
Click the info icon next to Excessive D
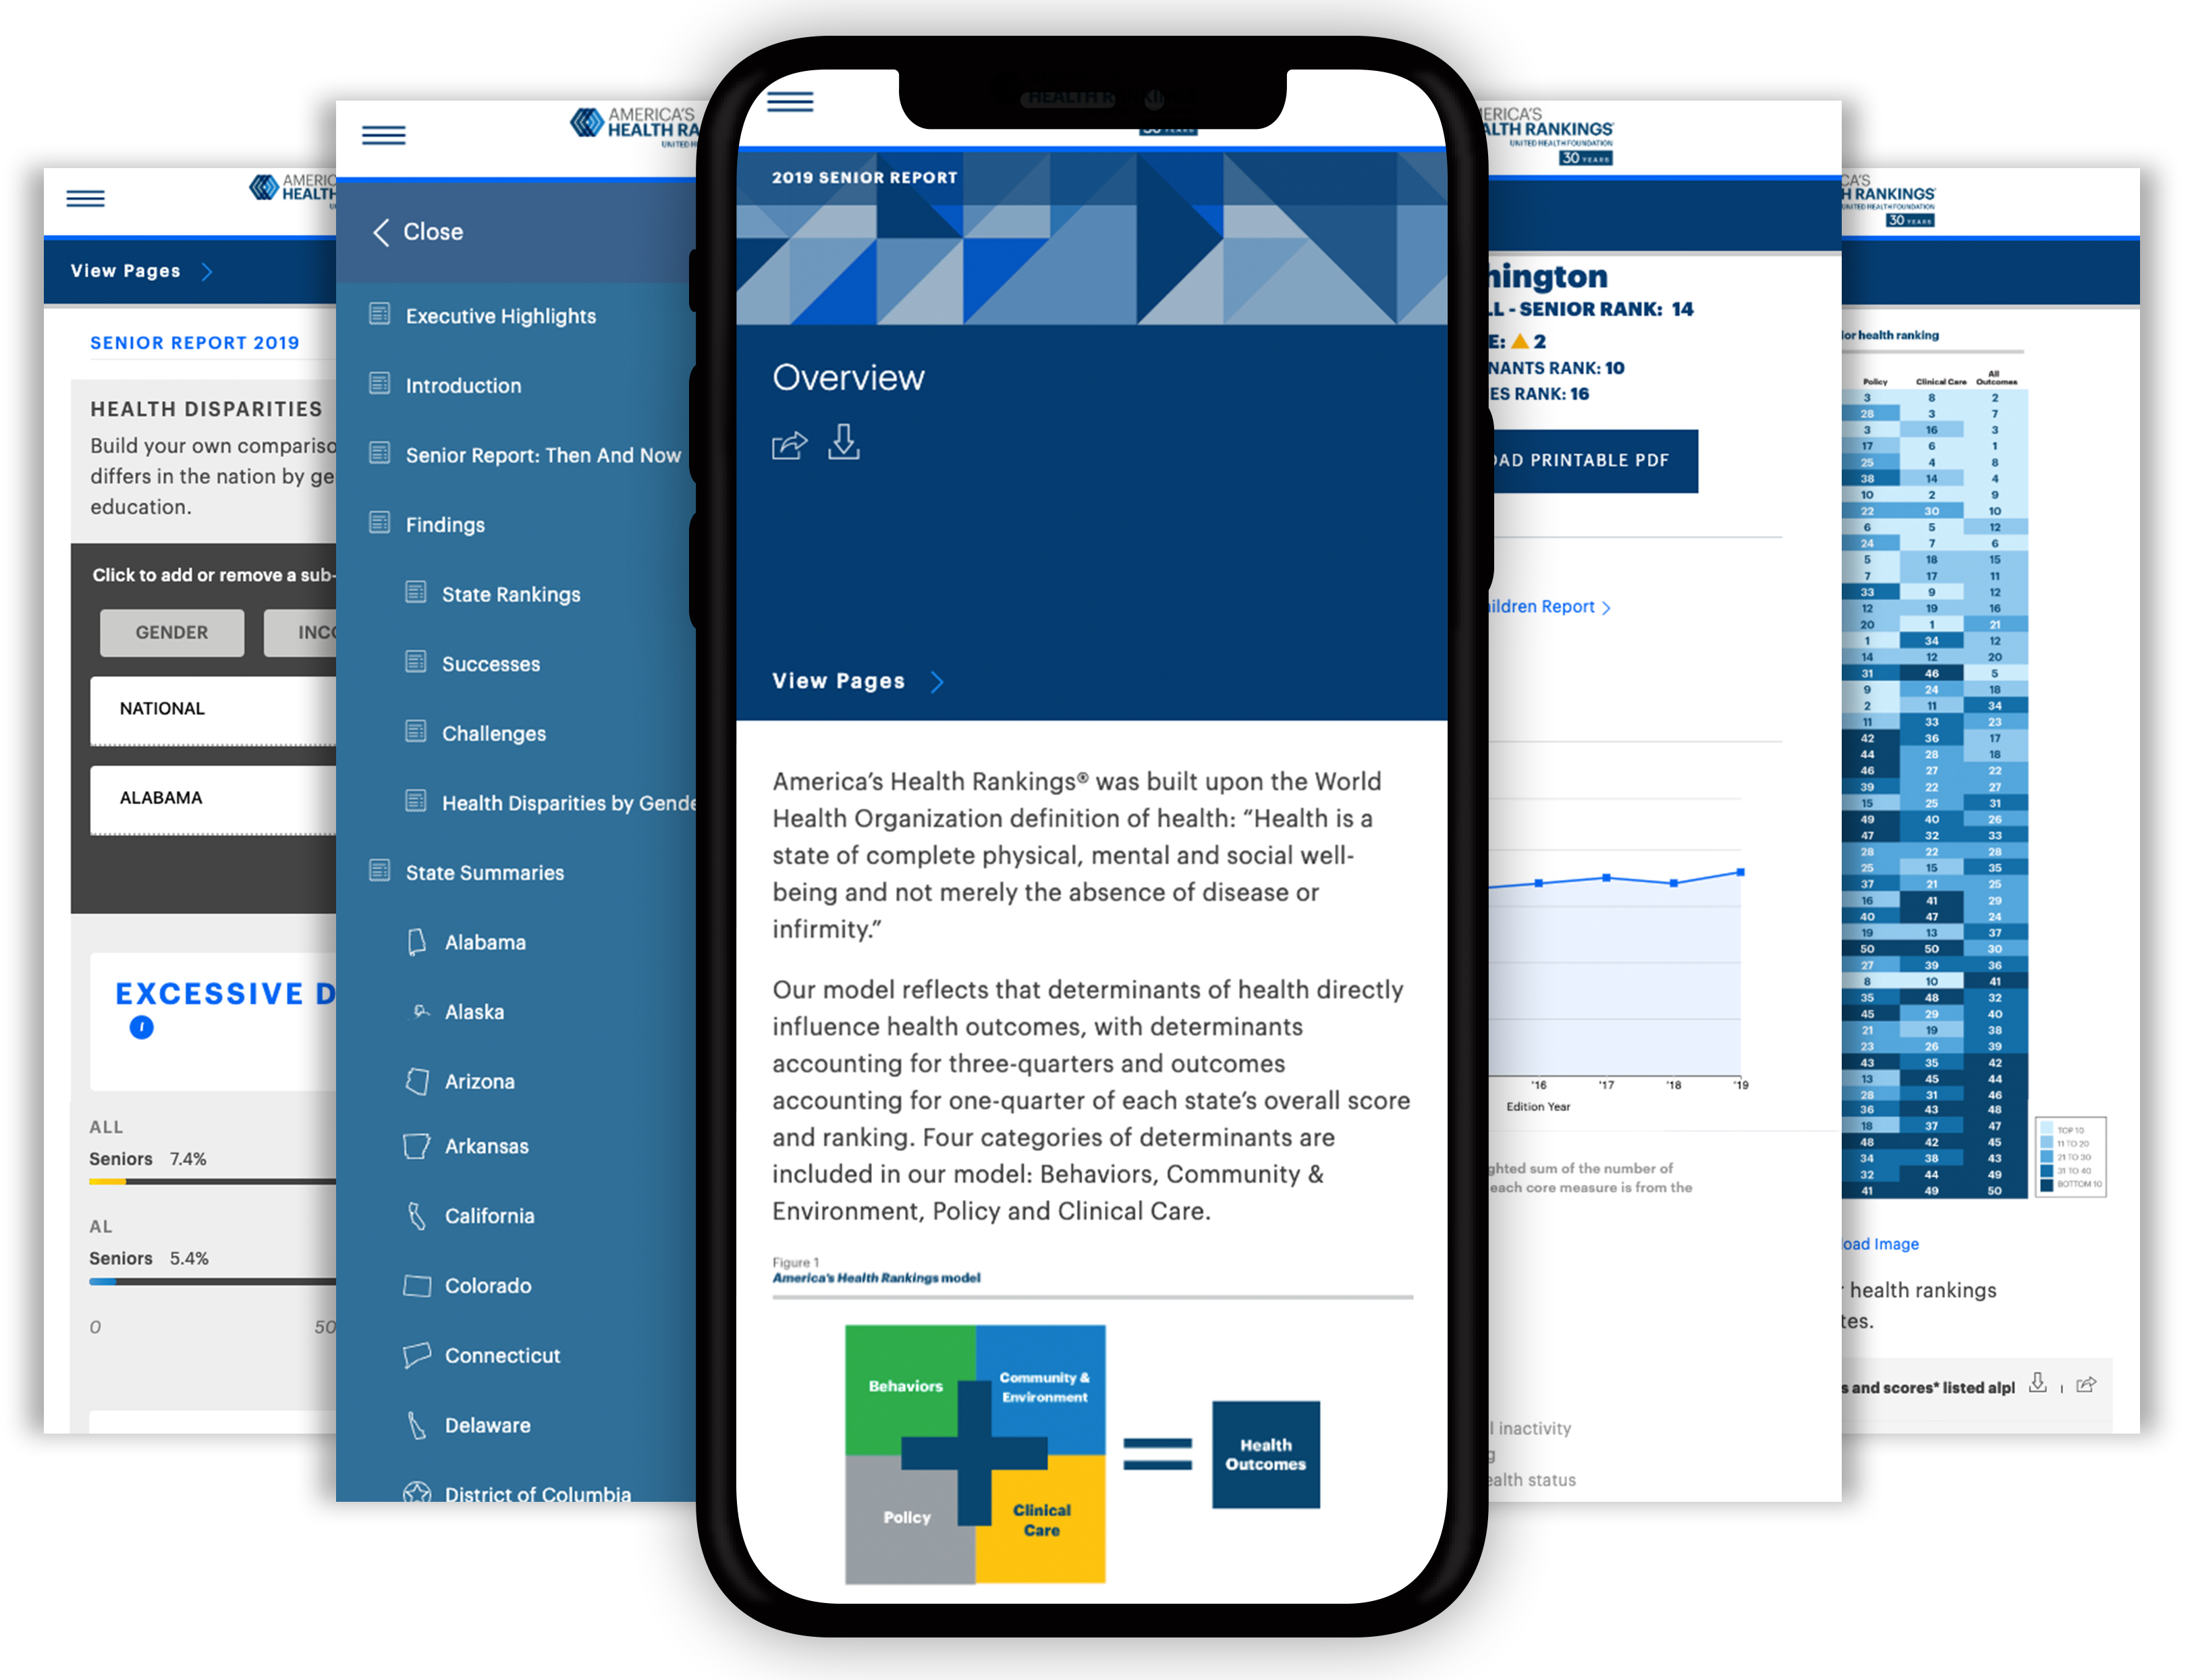click(134, 1027)
